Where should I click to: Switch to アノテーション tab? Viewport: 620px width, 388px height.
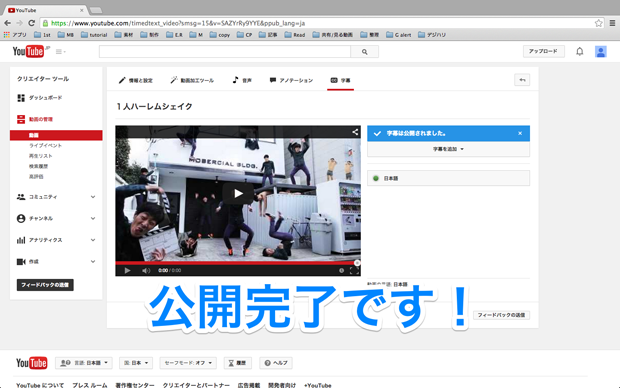tap(291, 80)
